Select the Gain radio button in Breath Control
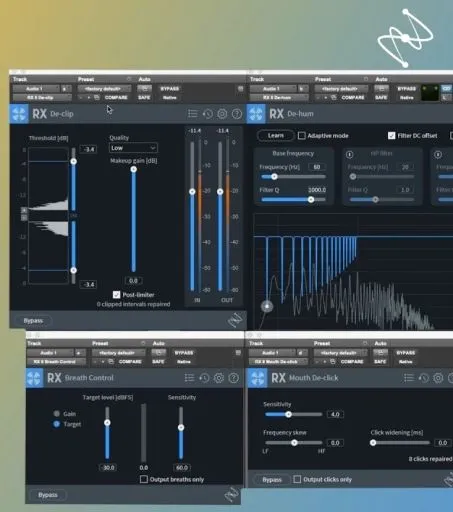The width and height of the screenshot is (453, 512). pyautogui.click(x=57, y=414)
